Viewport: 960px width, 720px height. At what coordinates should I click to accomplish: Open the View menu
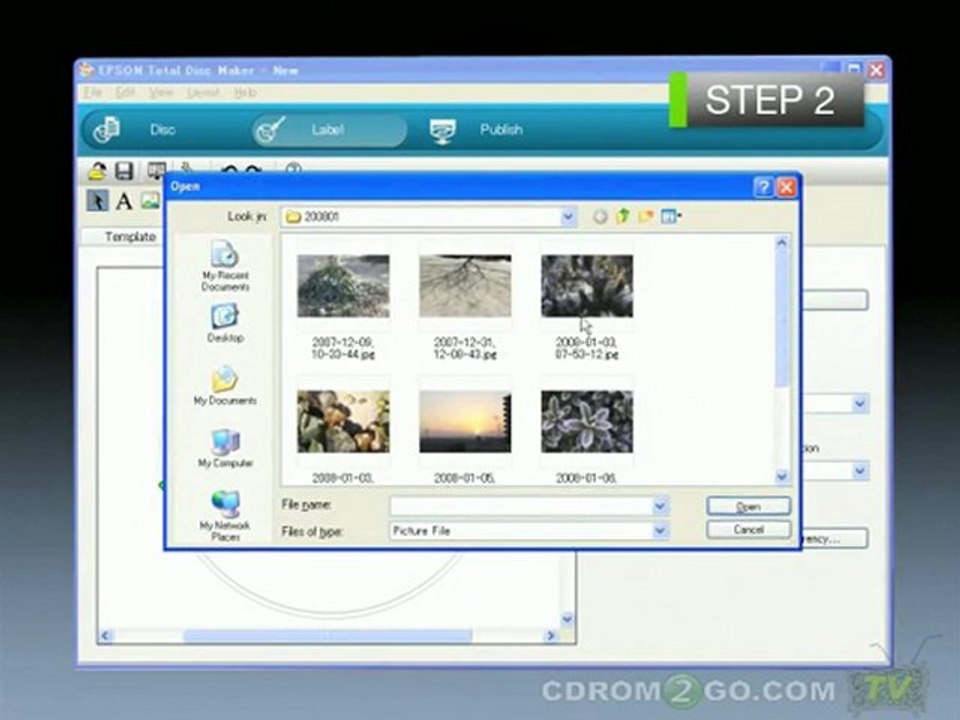(161, 92)
